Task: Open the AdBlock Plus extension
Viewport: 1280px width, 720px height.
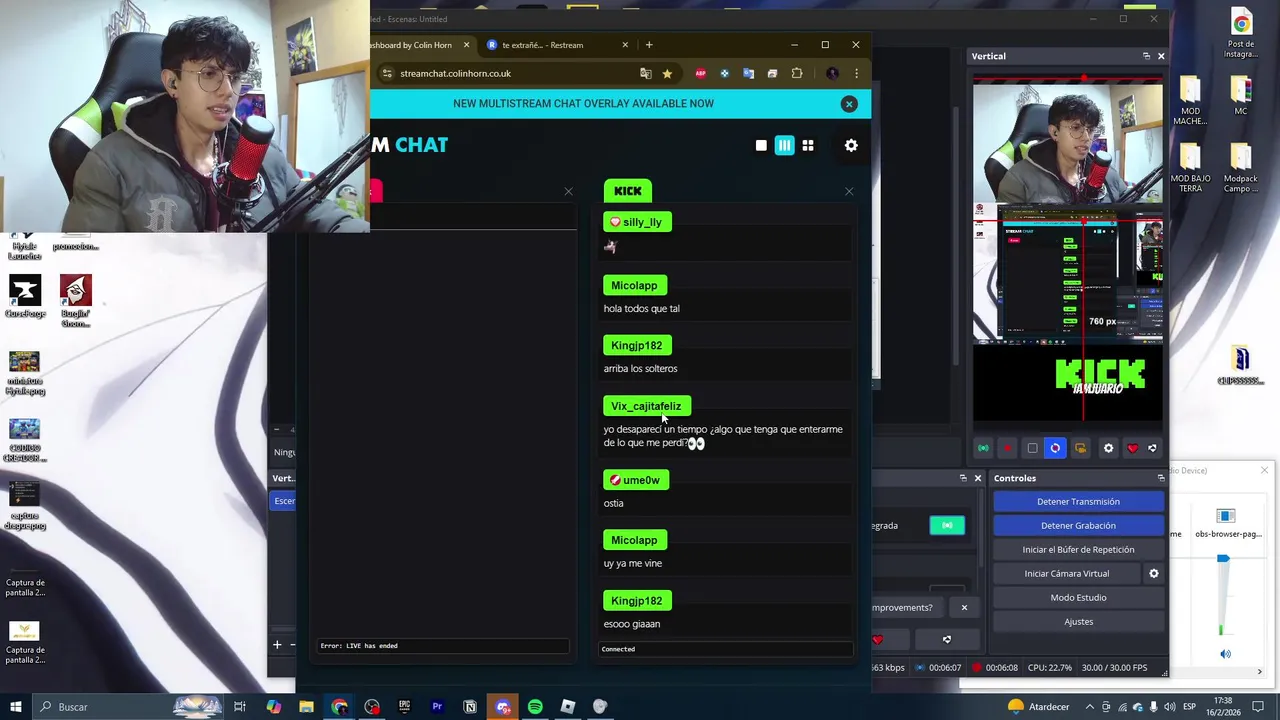Action: 700,73
